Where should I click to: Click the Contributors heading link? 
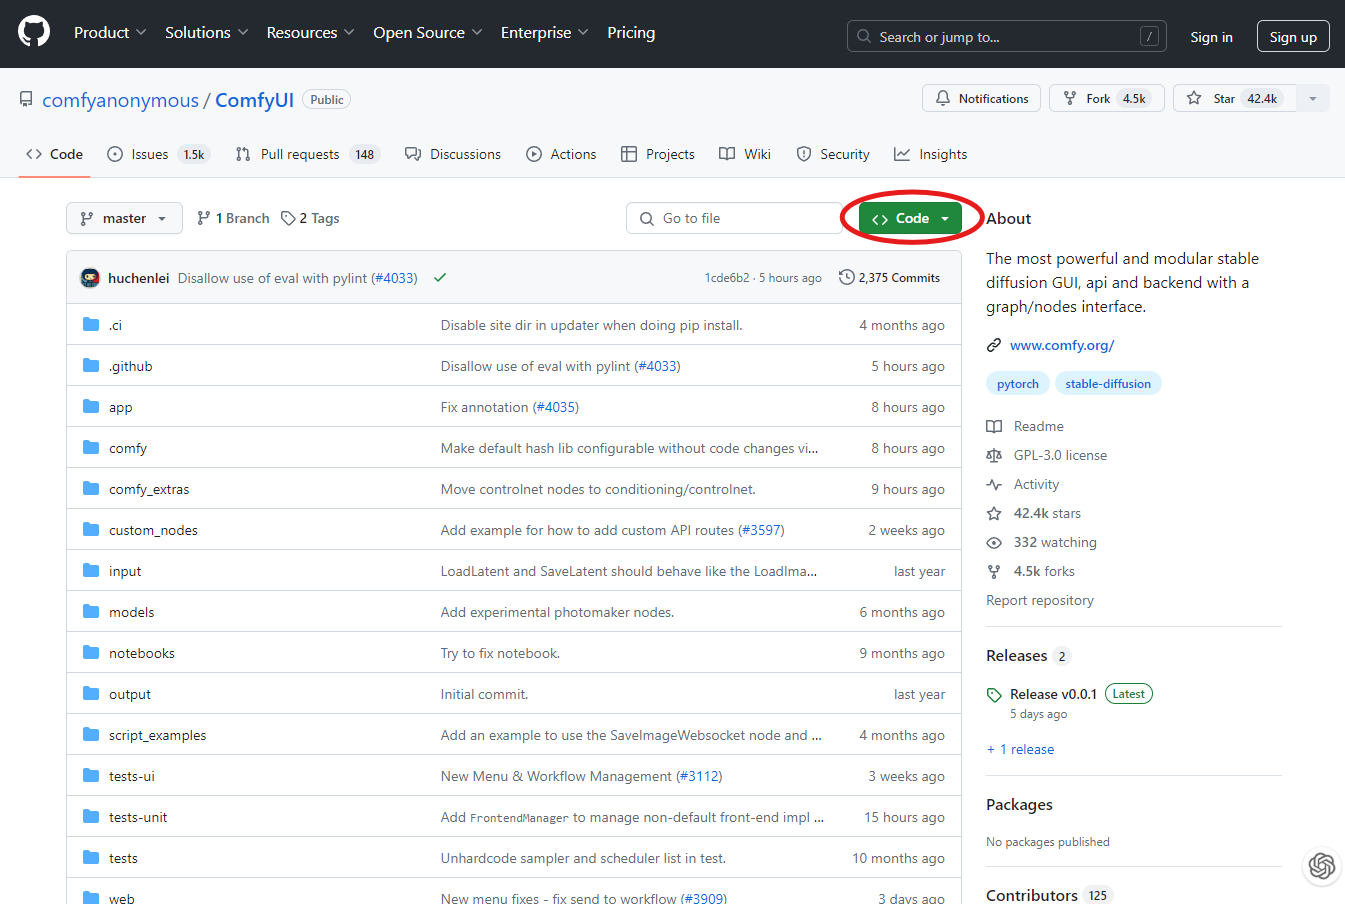(x=1031, y=895)
